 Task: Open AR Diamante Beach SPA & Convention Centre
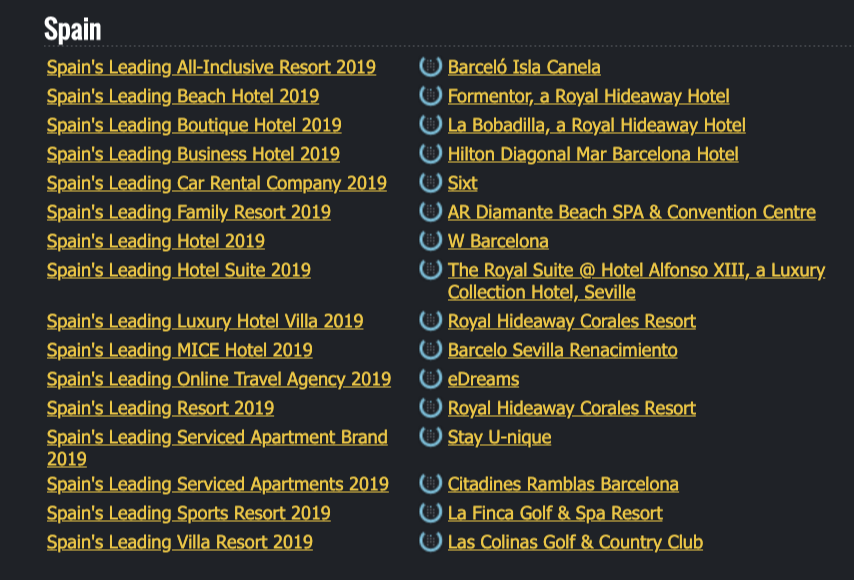pyautogui.click(x=632, y=212)
